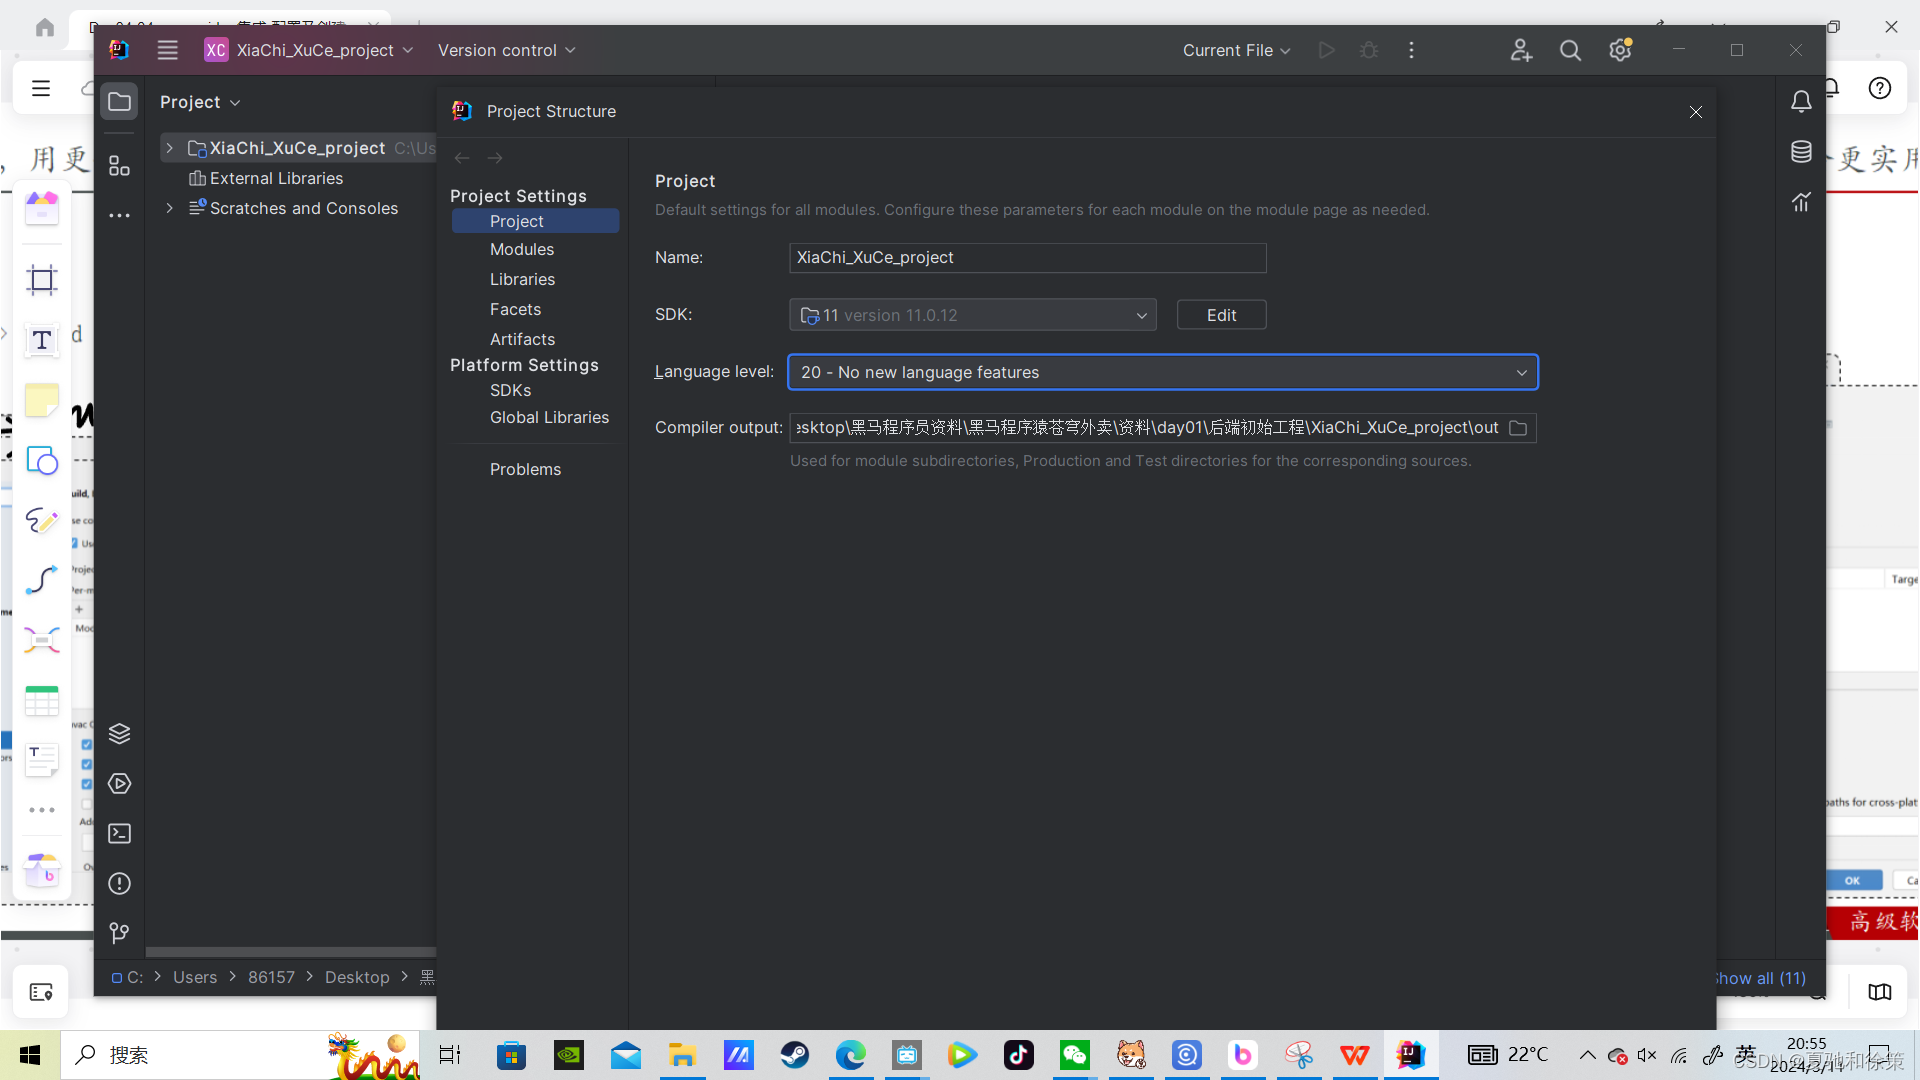Click the back arrow in Project Structure
Viewport: 1920px width, 1080px height.
point(462,158)
